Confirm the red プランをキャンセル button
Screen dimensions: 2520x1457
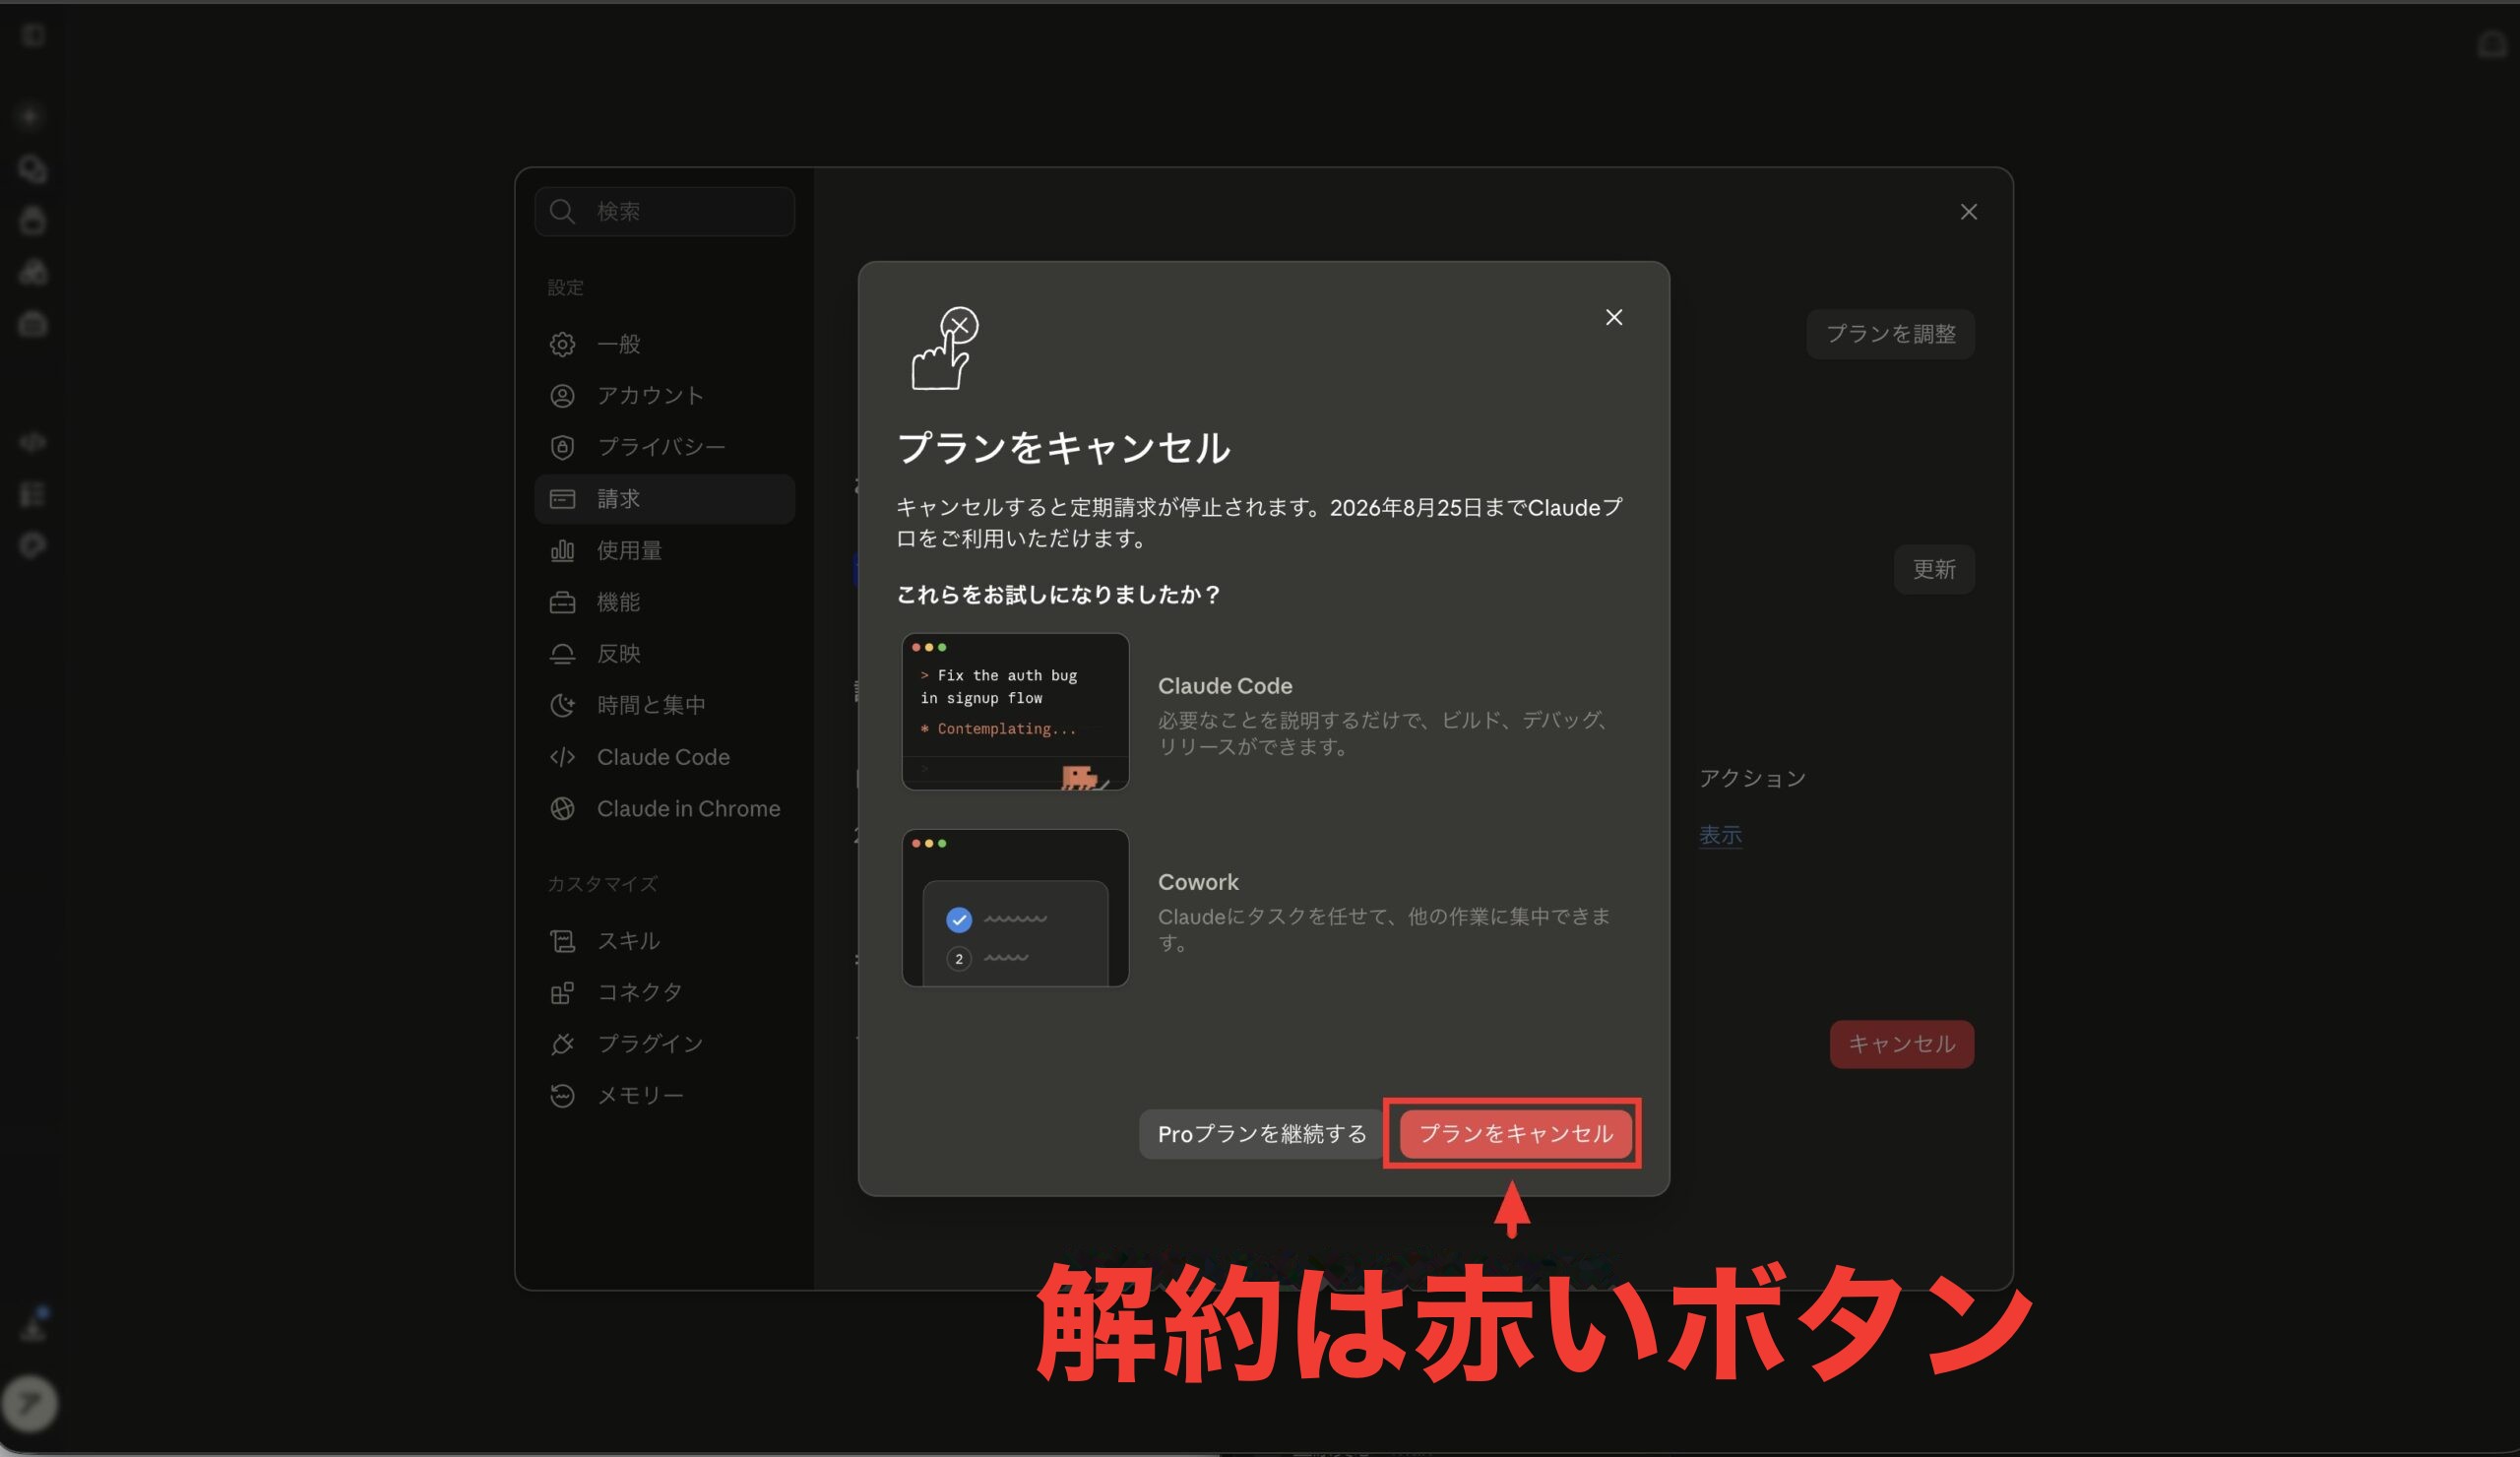pyautogui.click(x=1515, y=1133)
